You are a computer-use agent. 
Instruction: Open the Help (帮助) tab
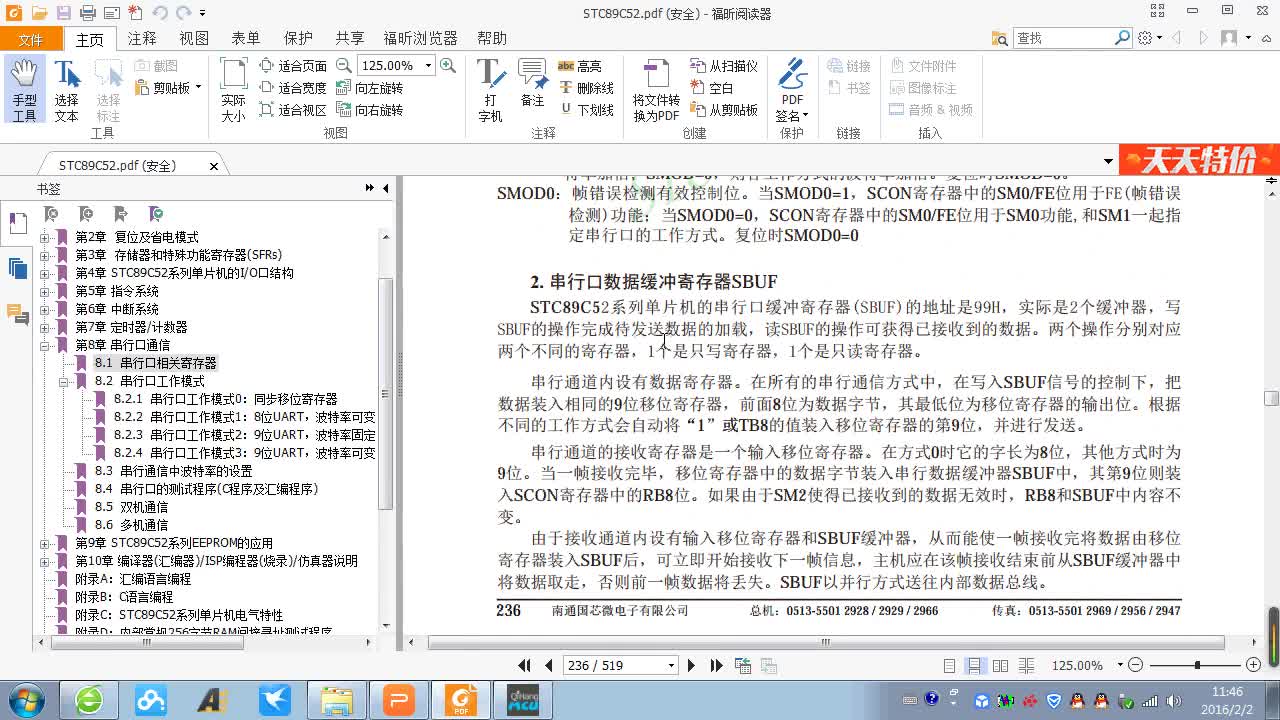tap(492, 38)
